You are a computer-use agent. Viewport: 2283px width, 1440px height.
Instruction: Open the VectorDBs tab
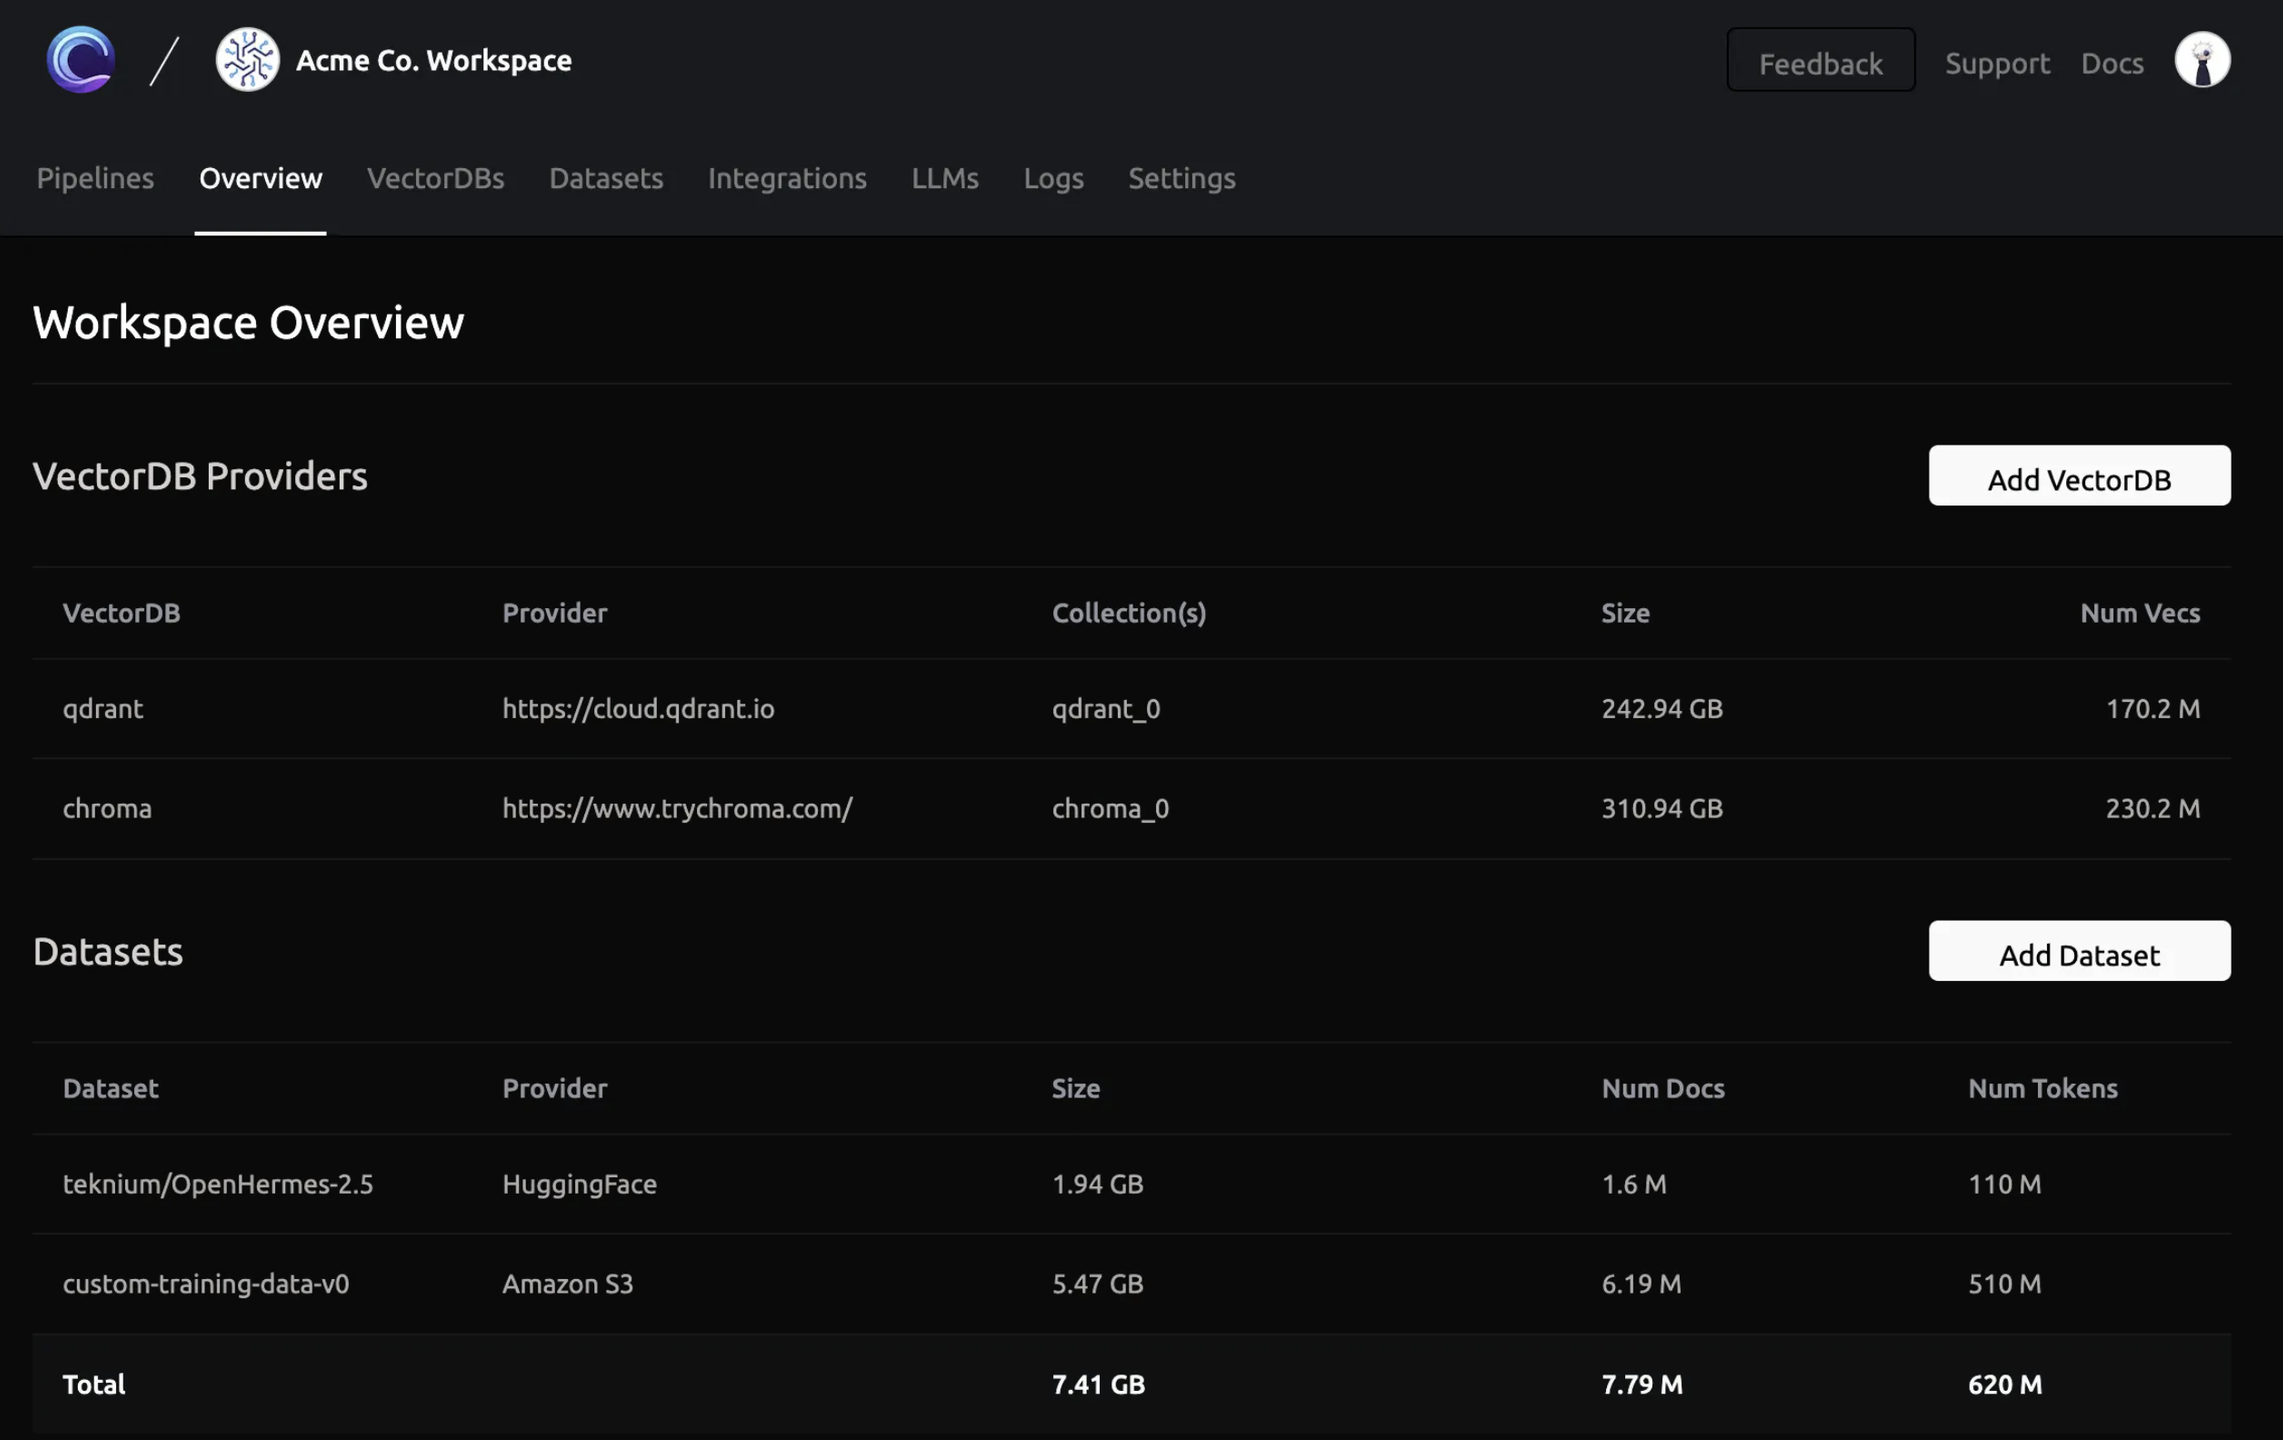(435, 178)
